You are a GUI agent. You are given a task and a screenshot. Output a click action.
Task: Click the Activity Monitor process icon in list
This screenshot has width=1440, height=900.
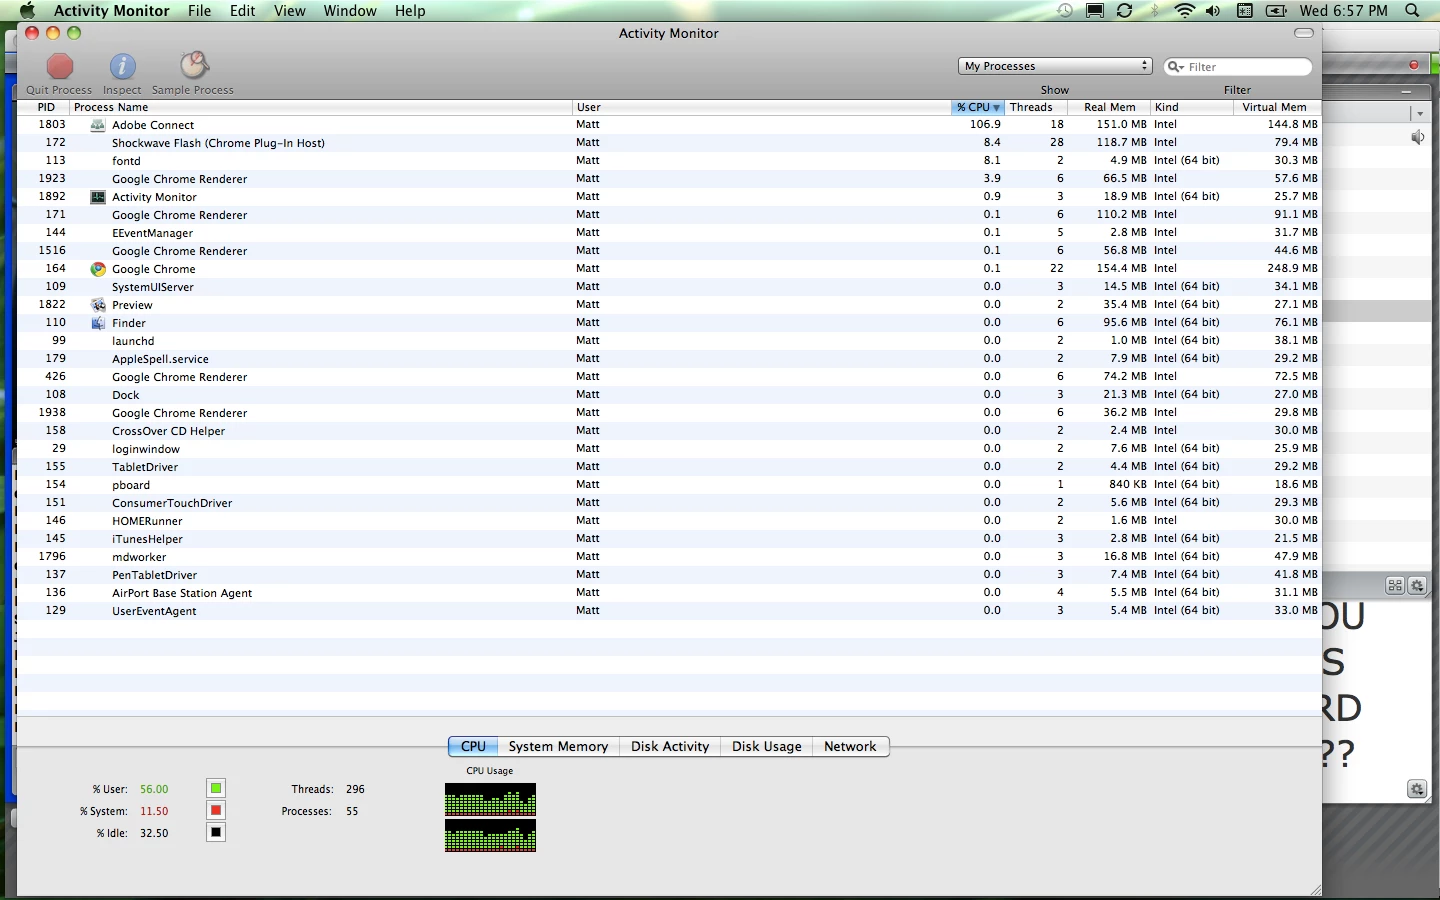tap(98, 197)
